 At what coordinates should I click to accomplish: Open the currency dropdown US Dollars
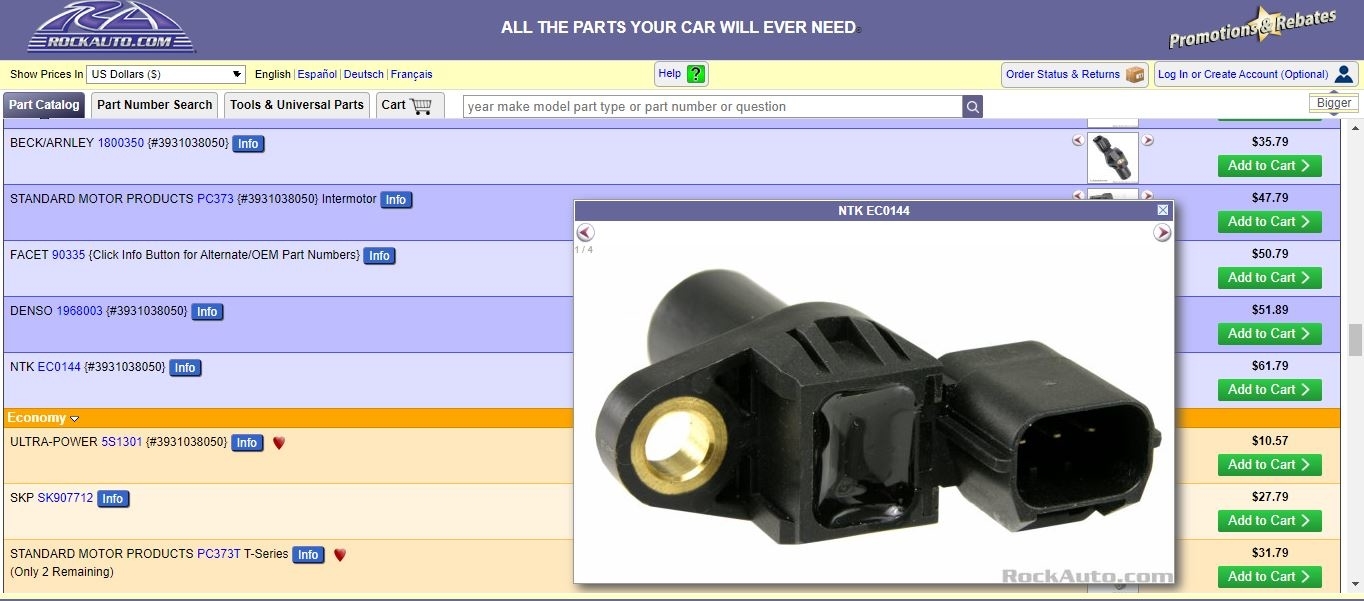166,74
